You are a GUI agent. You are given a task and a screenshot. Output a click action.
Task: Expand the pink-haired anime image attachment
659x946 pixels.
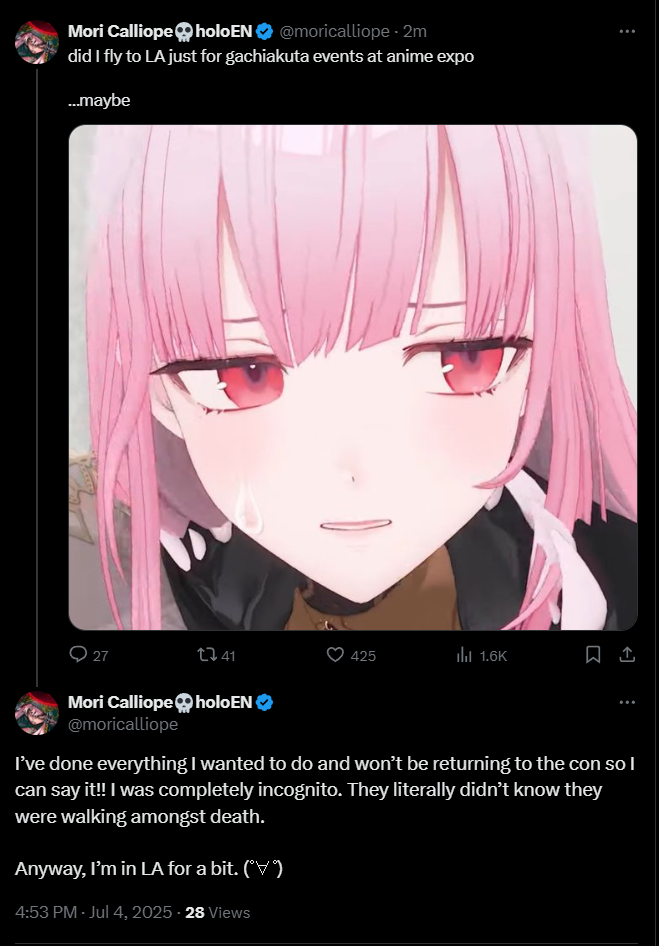[353, 378]
